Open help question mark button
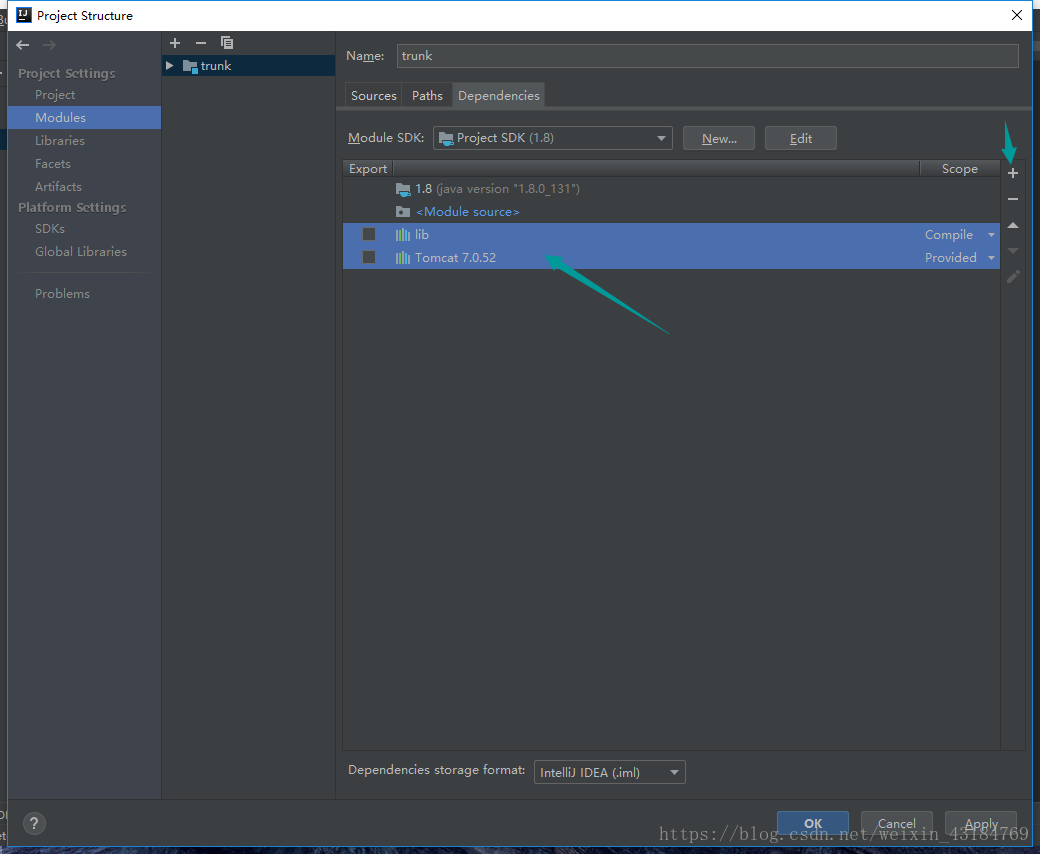The height and width of the screenshot is (854, 1040). [x=34, y=823]
